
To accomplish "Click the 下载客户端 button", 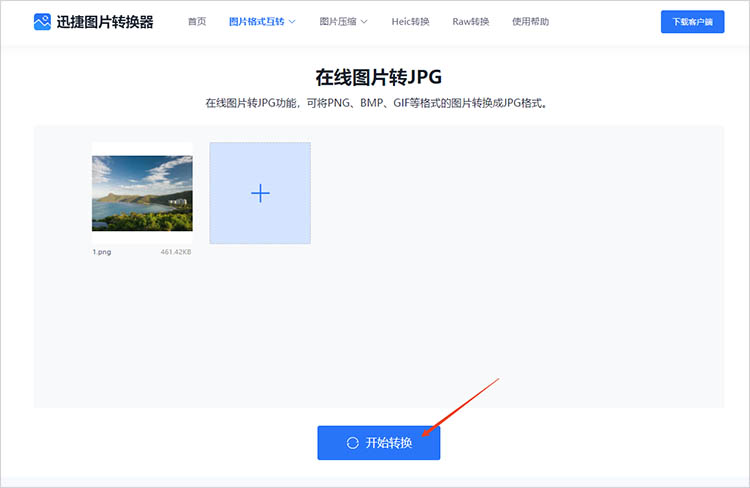I will pyautogui.click(x=692, y=22).
